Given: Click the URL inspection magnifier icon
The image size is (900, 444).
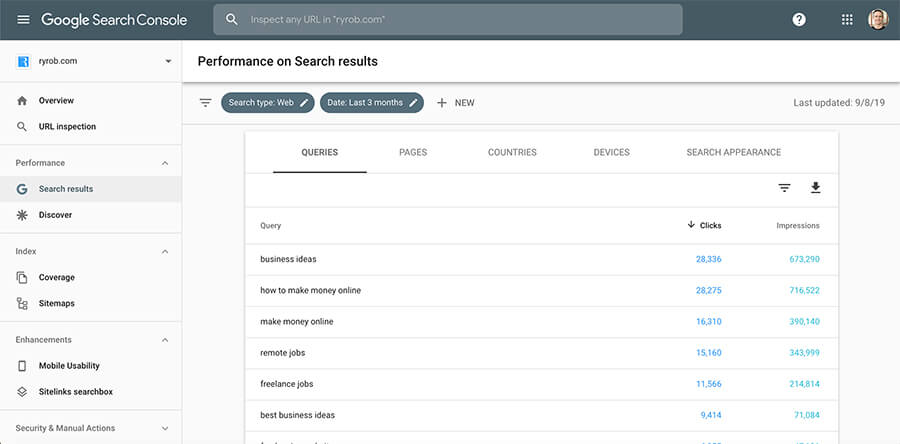Looking at the screenshot, I should [22, 127].
